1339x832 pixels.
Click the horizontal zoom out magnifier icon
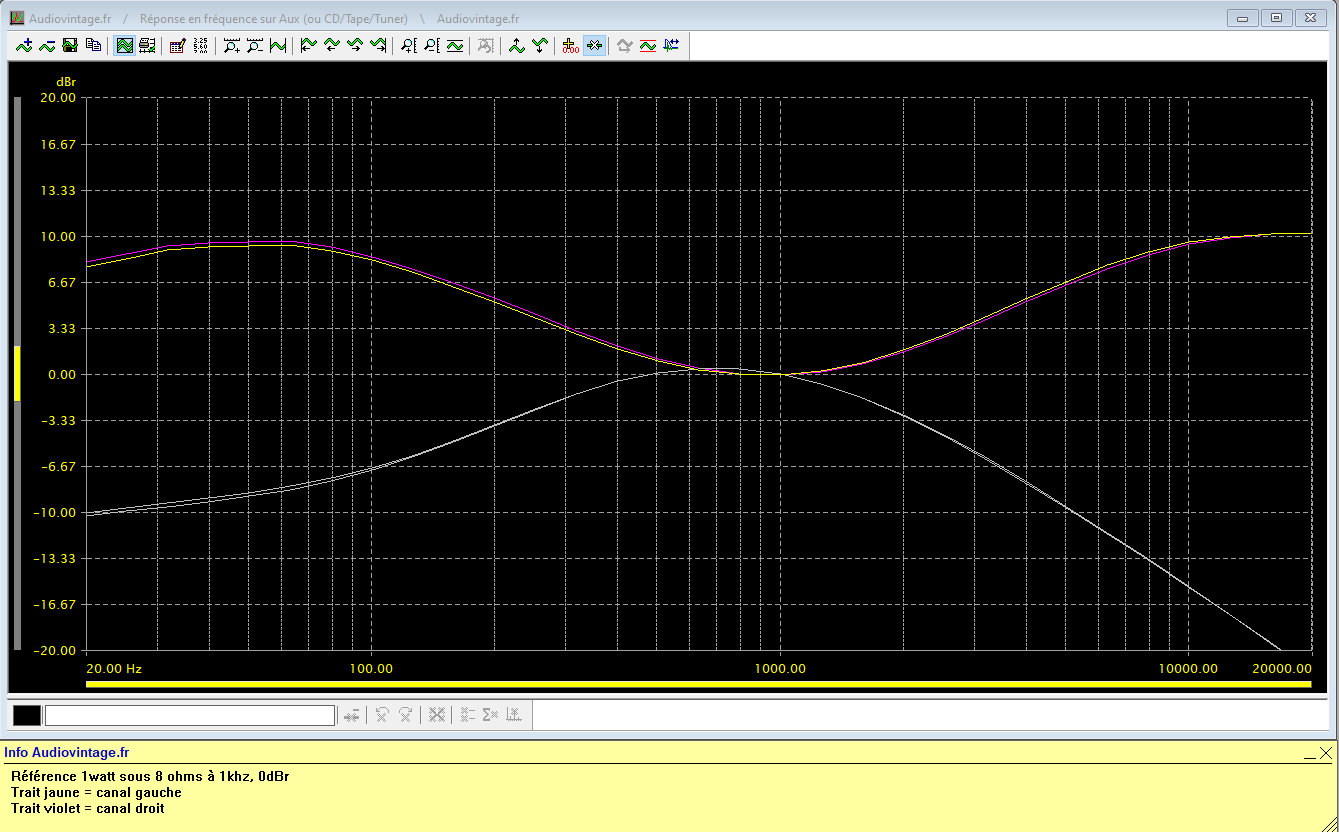click(x=254, y=45)
